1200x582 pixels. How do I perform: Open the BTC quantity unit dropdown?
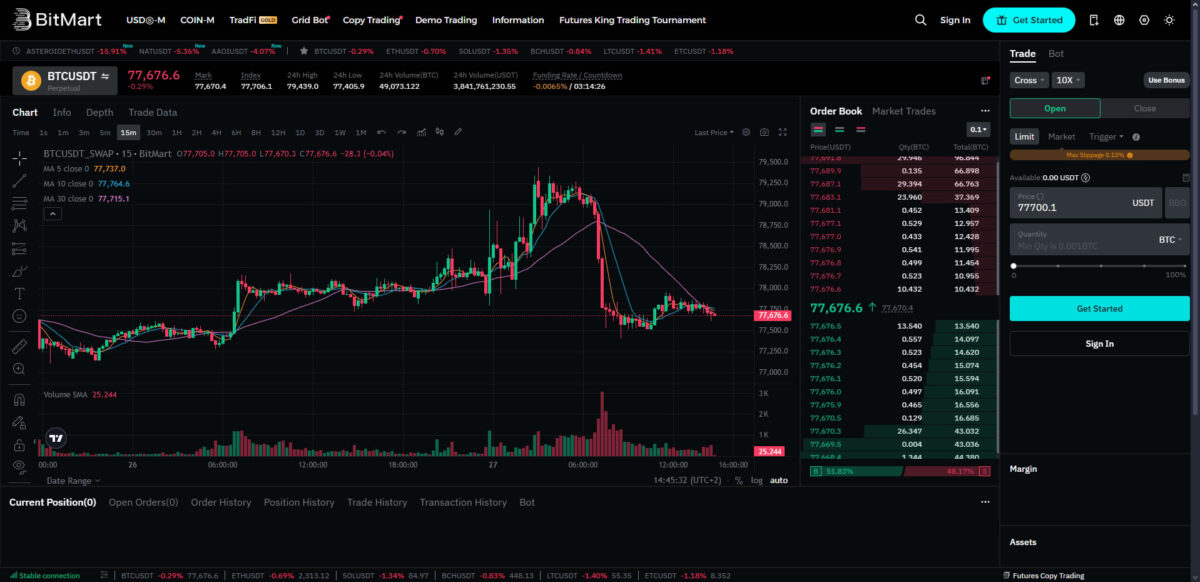pos(1170,240)
